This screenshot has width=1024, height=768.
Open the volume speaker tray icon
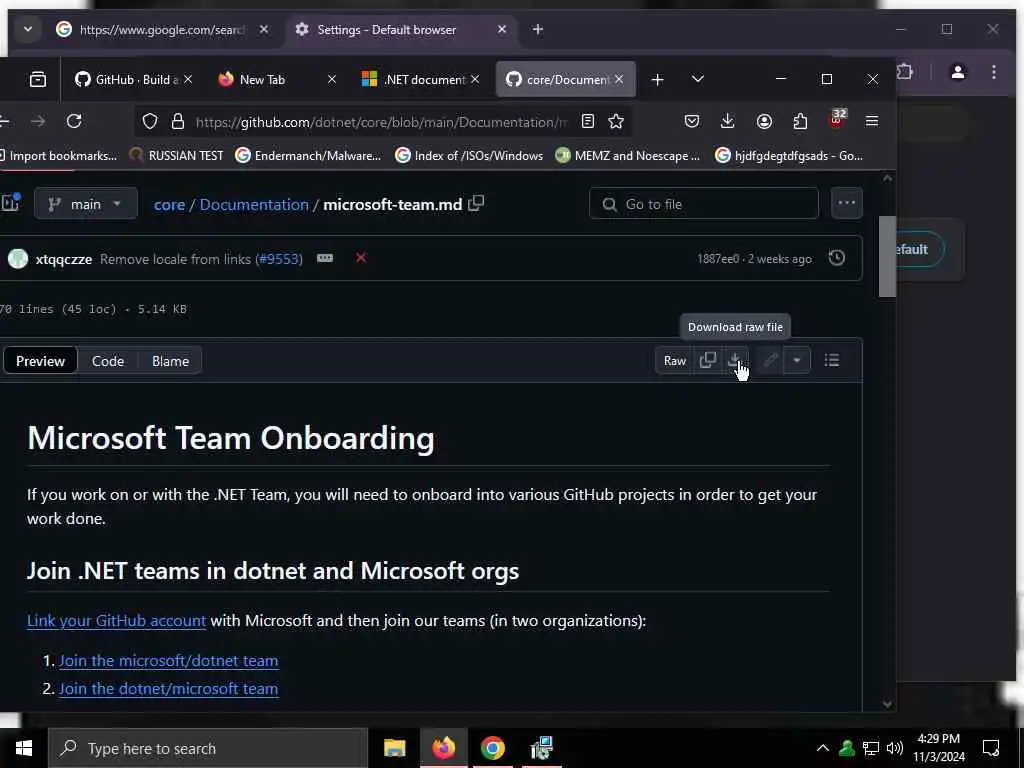(x=895, y=748)
